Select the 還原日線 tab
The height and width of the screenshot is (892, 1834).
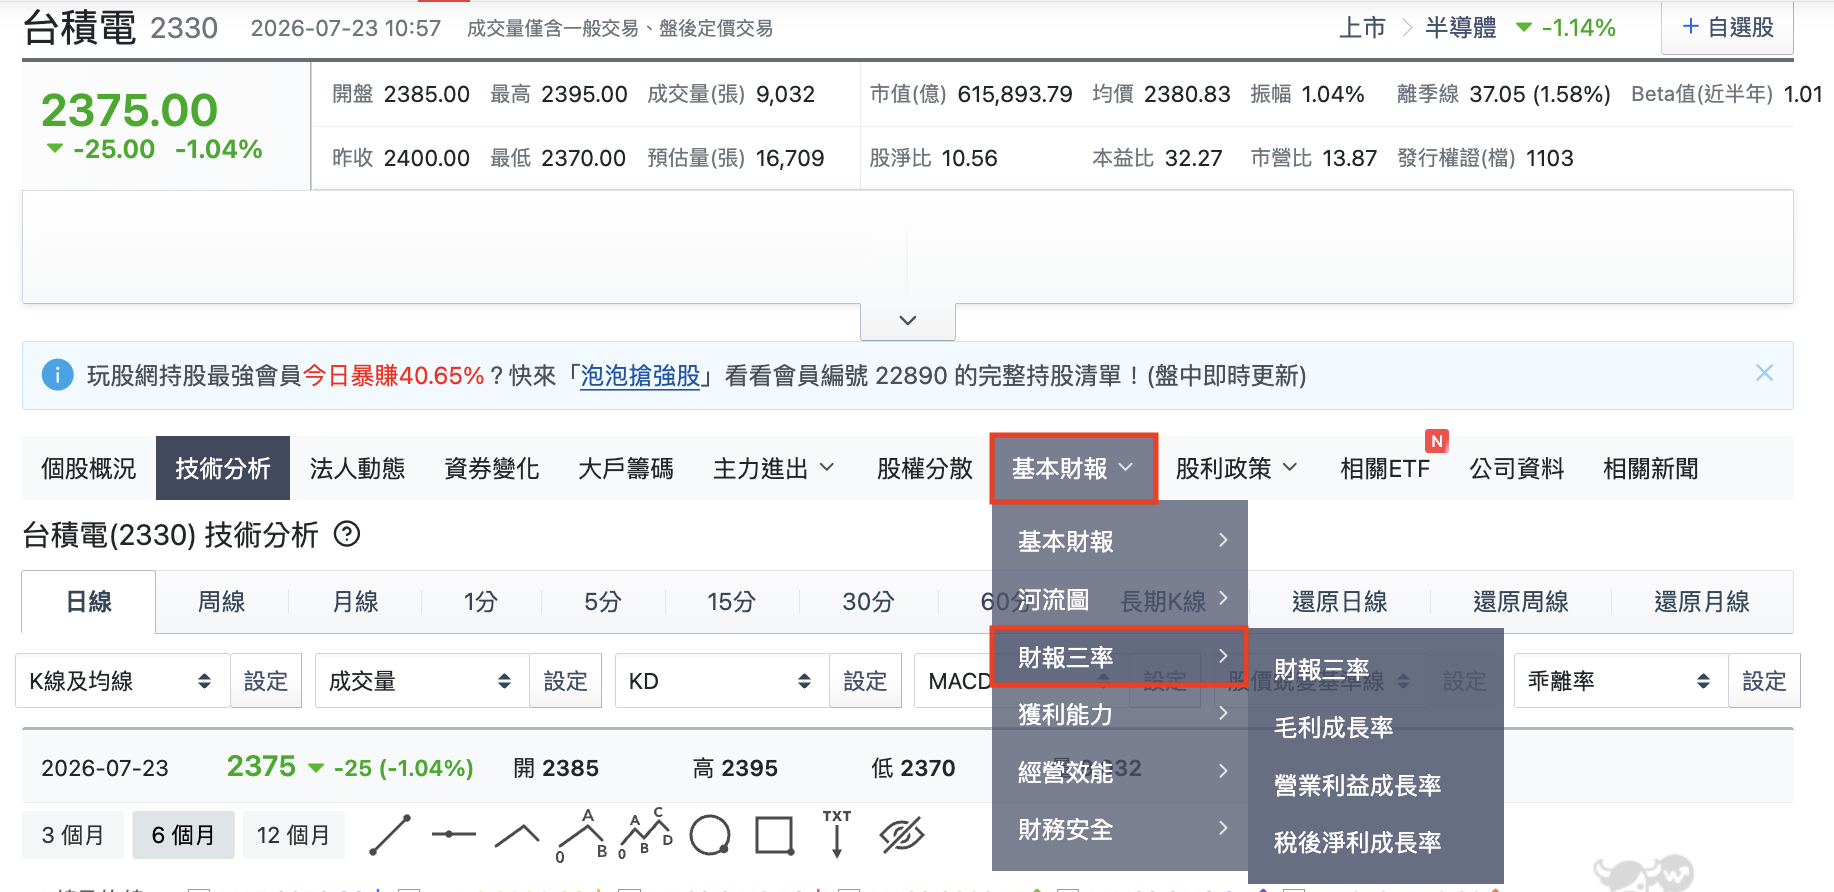tap(1340, 602)
